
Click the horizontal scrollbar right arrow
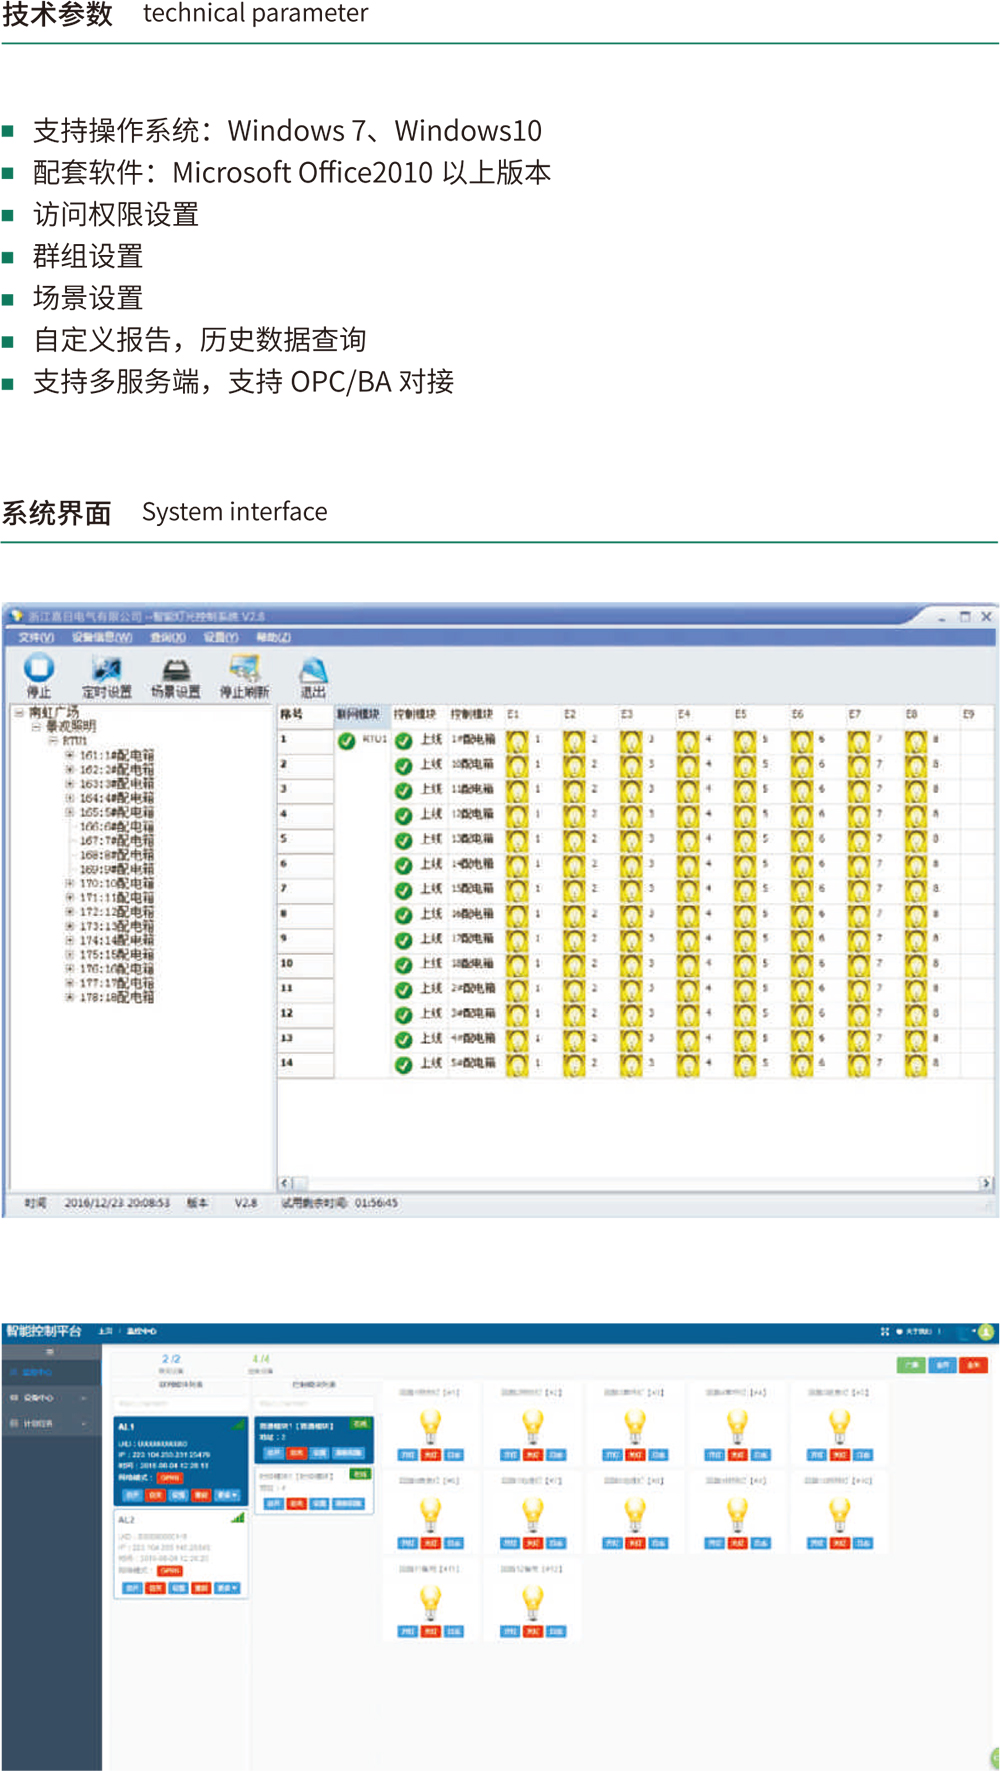pos(986,1183)
